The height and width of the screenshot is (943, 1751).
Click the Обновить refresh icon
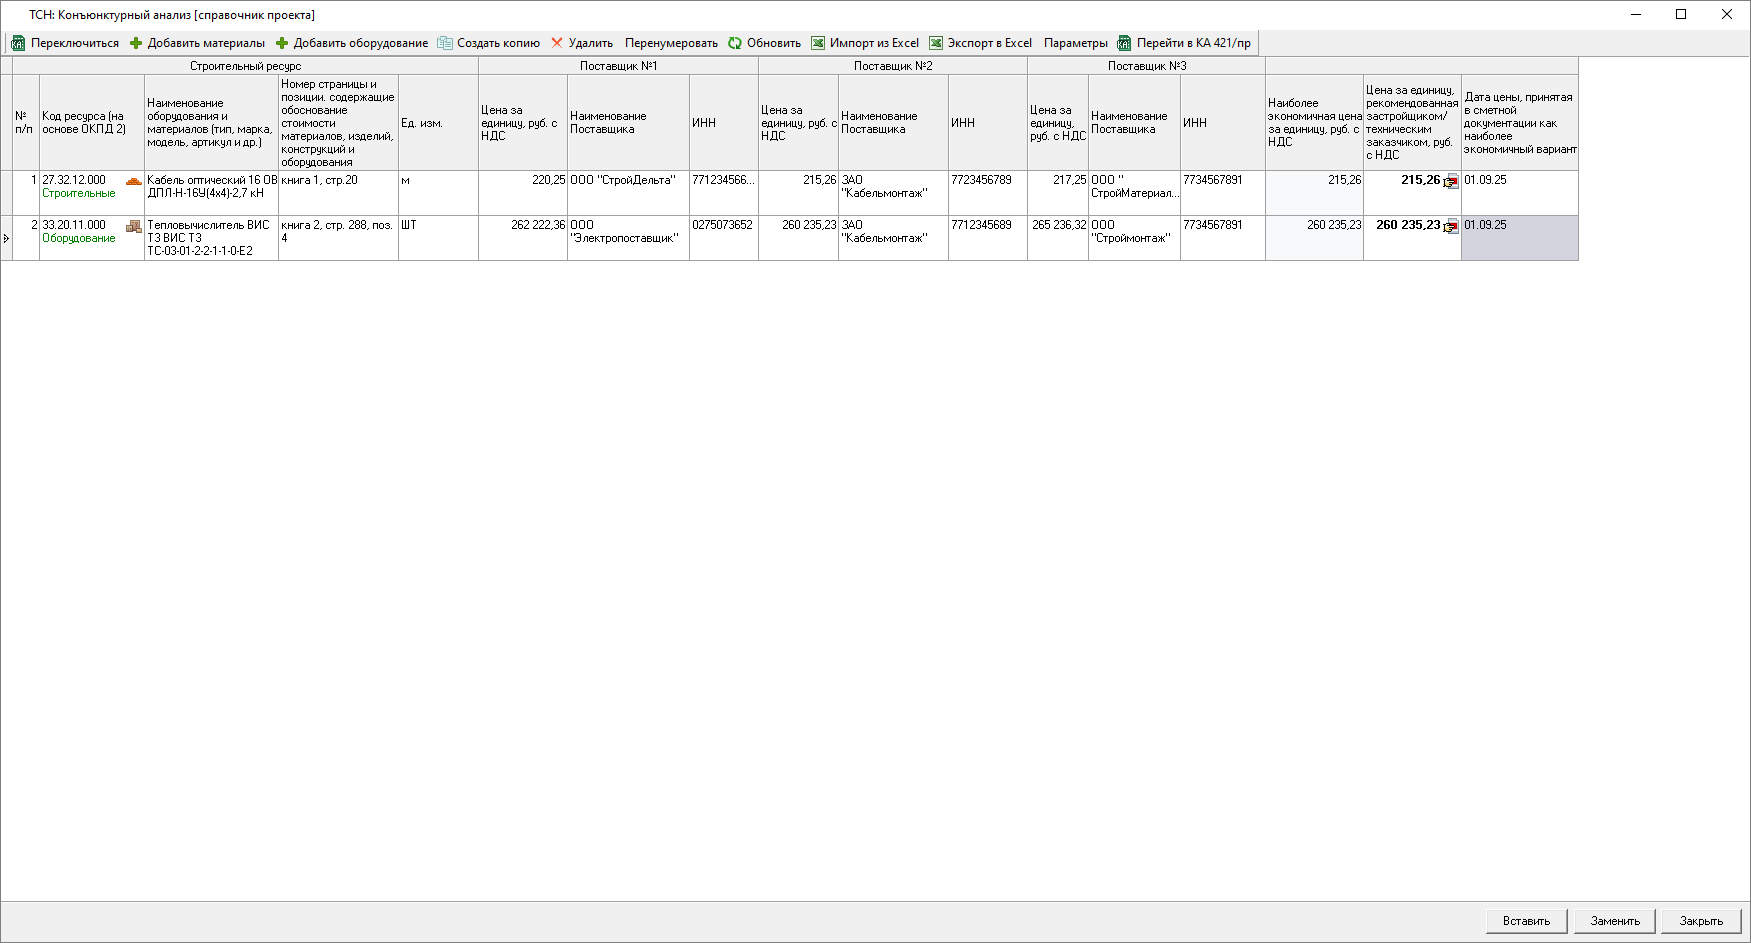pos(735,43)
